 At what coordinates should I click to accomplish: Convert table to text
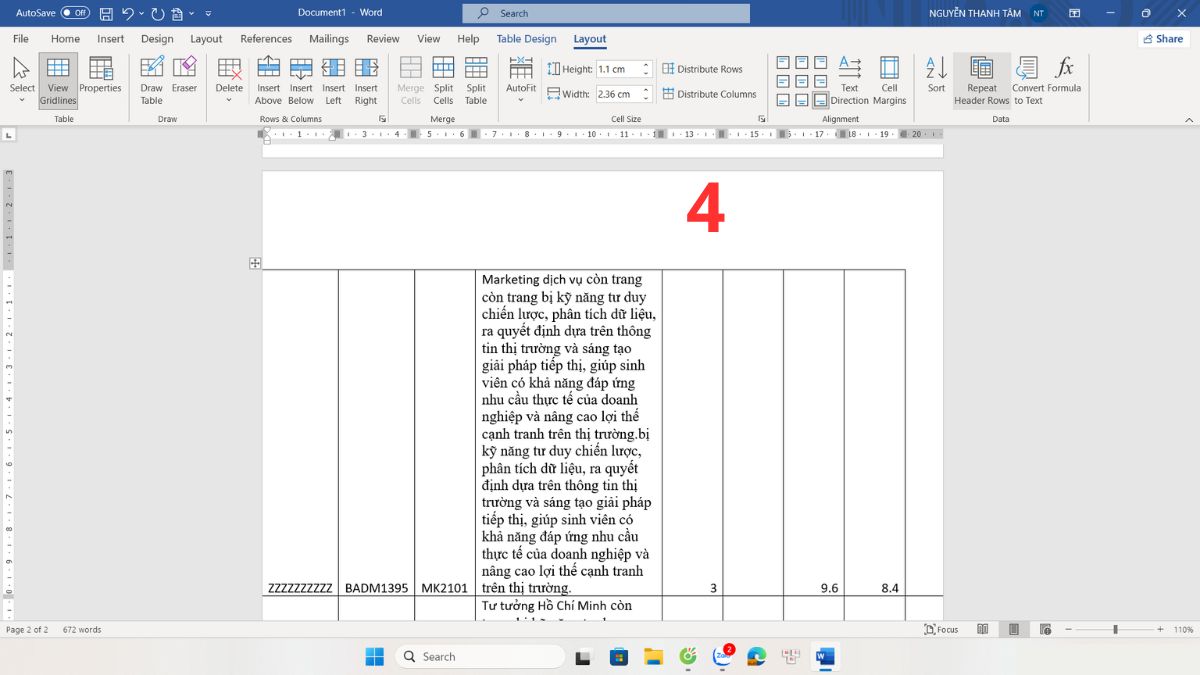(x=1027, y=80)
